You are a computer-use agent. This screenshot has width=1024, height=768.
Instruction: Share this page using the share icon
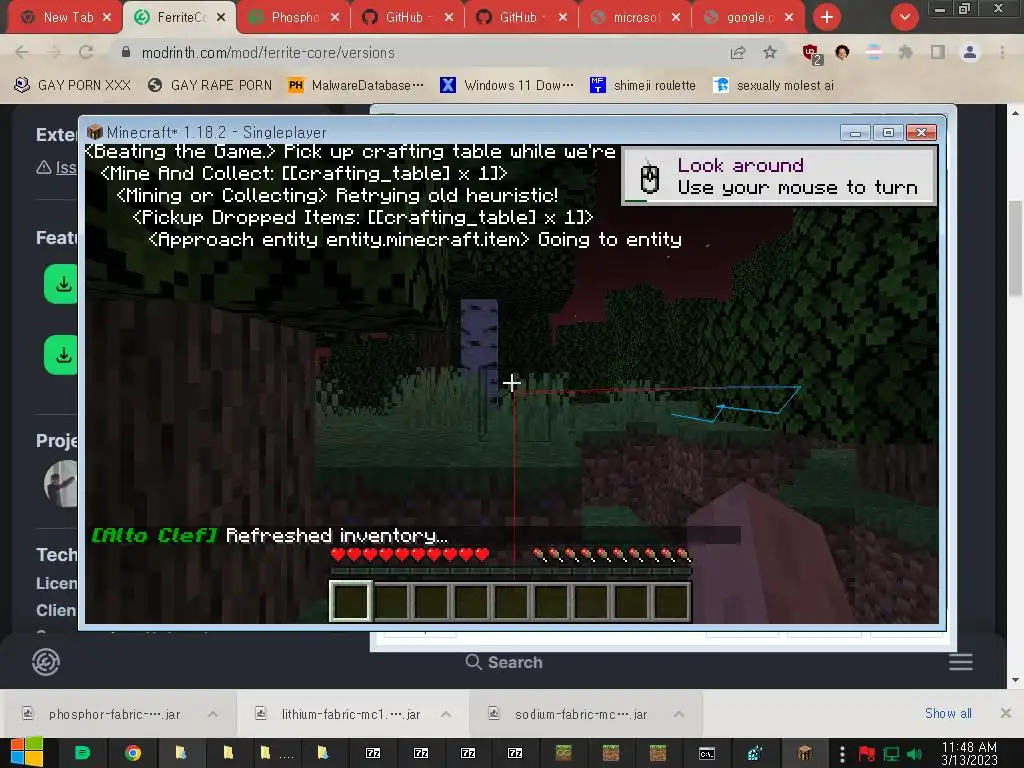click(x=738, y=52)
